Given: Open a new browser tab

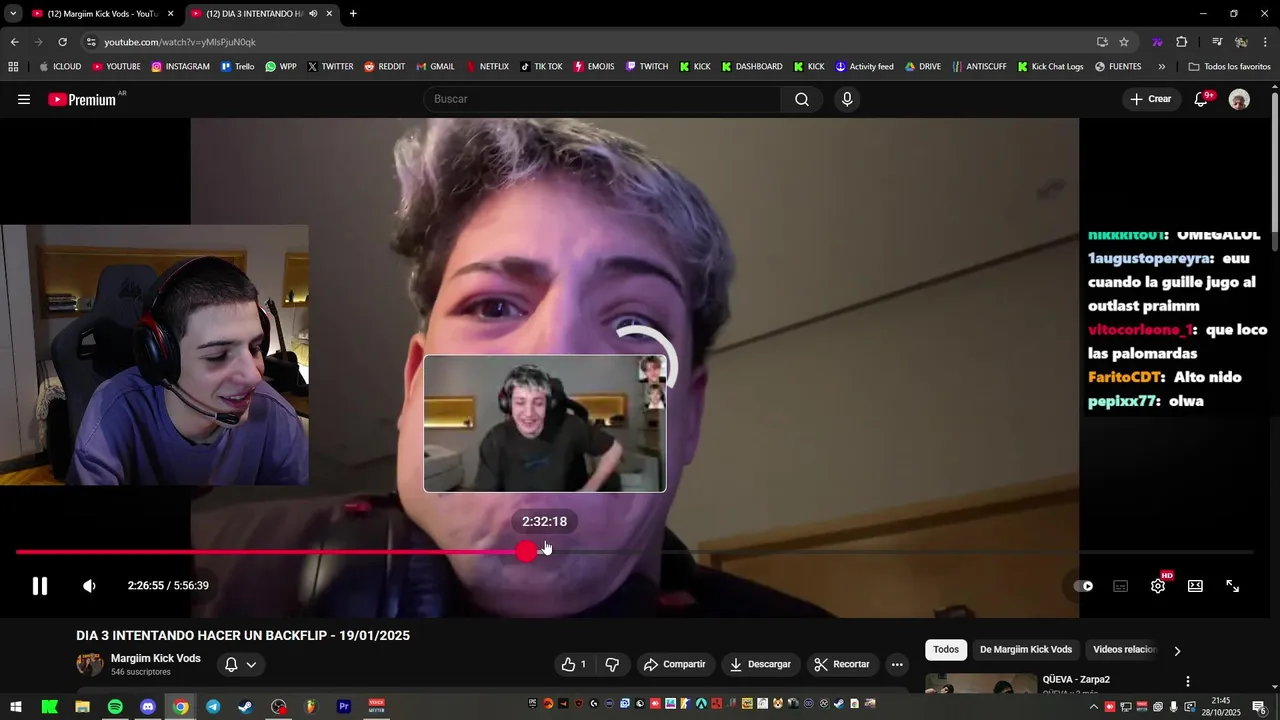Looking at the screenshot, I should 353,14.
